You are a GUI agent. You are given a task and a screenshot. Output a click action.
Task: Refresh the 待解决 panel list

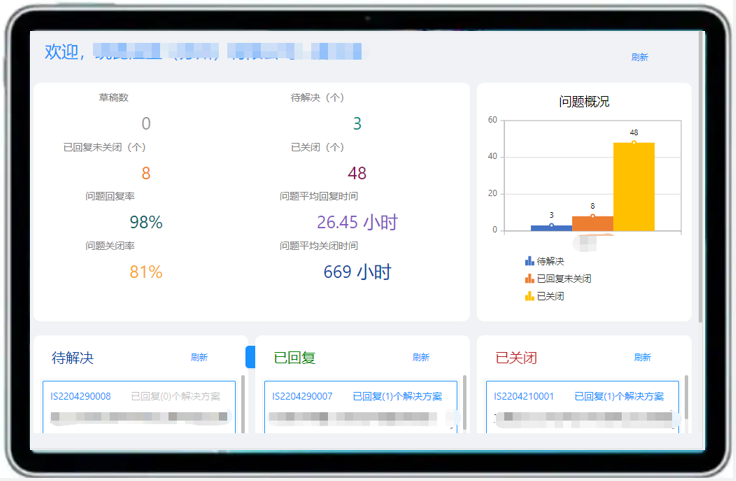click(199, 357)
